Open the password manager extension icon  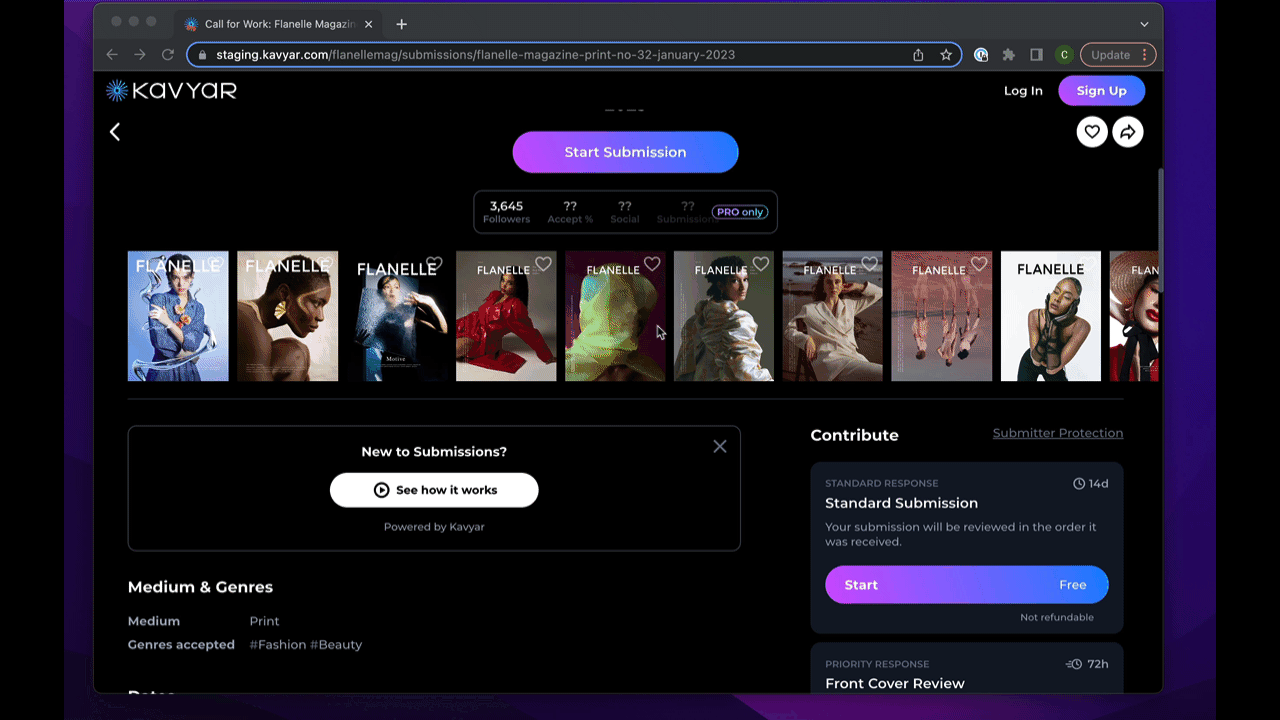pos(982,55)
